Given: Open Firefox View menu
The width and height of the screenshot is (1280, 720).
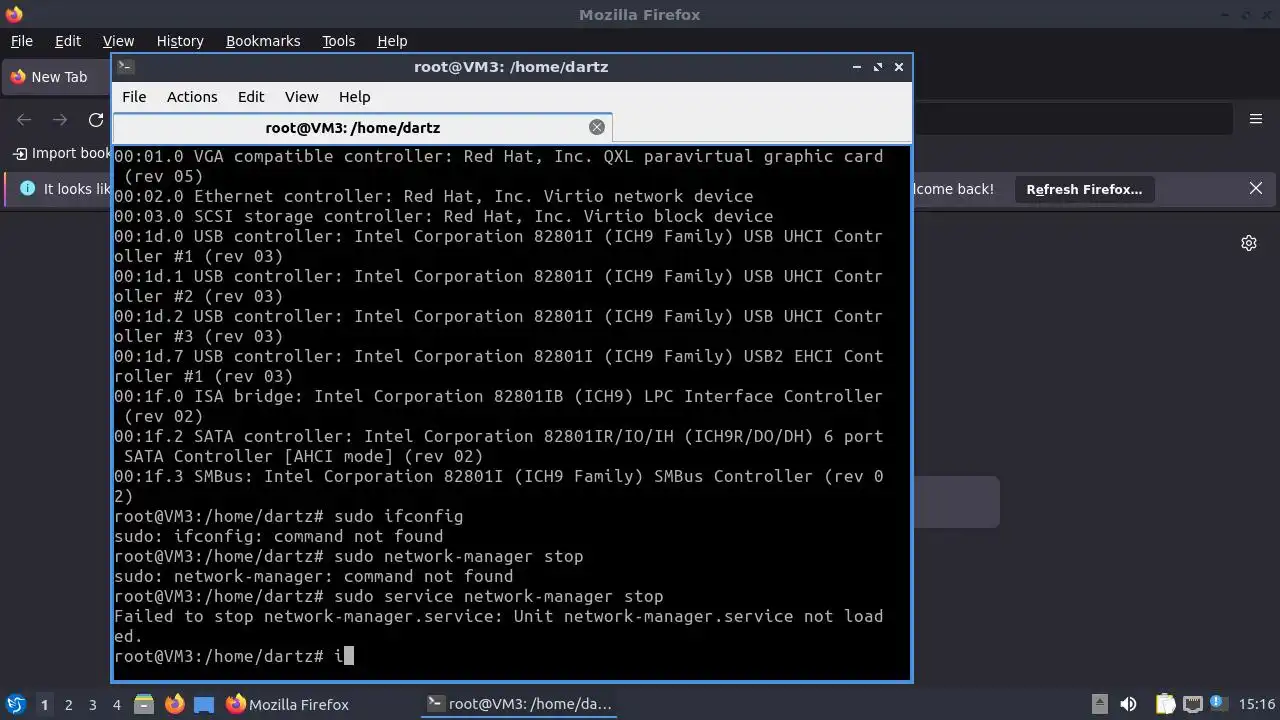Looking at the screenshot, I should click(x=118, y=41).
